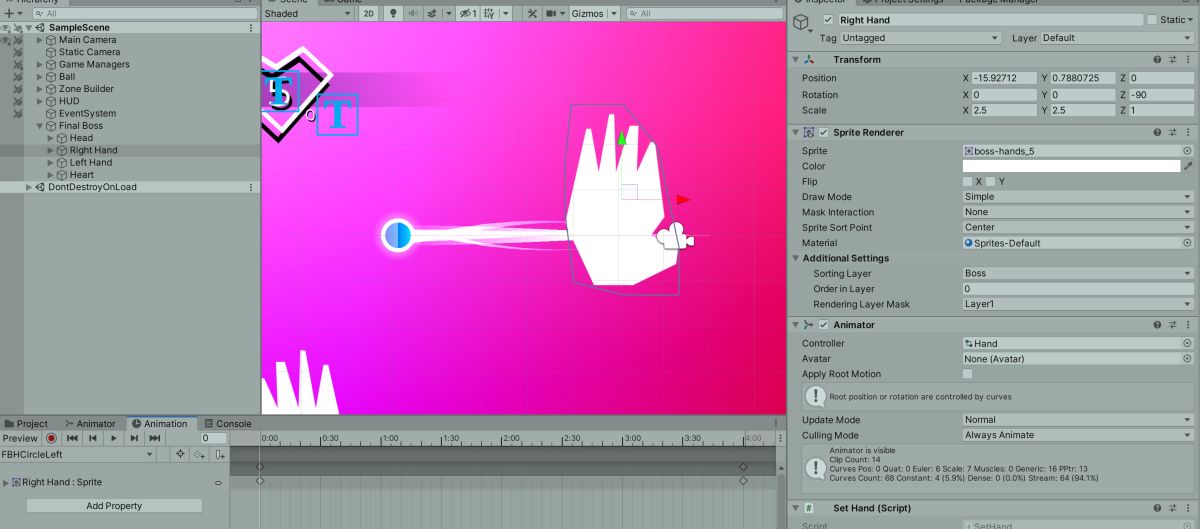Click the Preview button in Animation window

20,438
